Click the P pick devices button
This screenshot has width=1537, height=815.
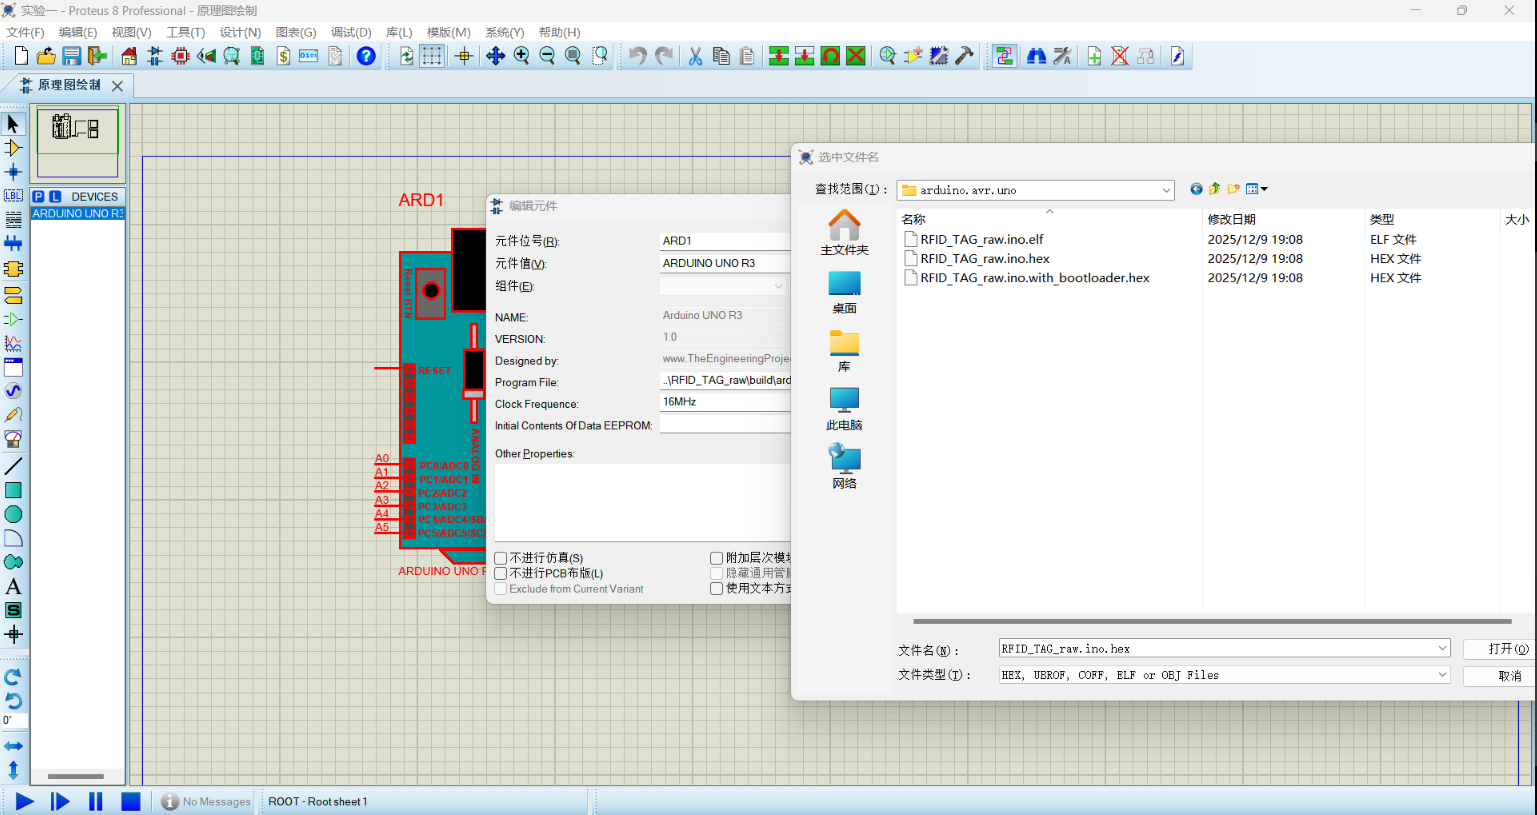coord(38,197)
